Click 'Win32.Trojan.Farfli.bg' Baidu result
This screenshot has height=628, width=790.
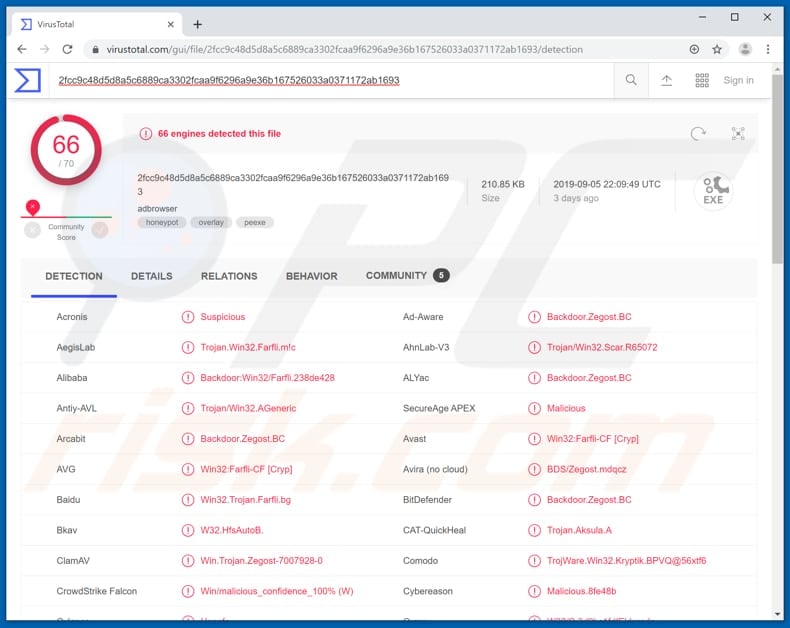click(x=245, y=499)
